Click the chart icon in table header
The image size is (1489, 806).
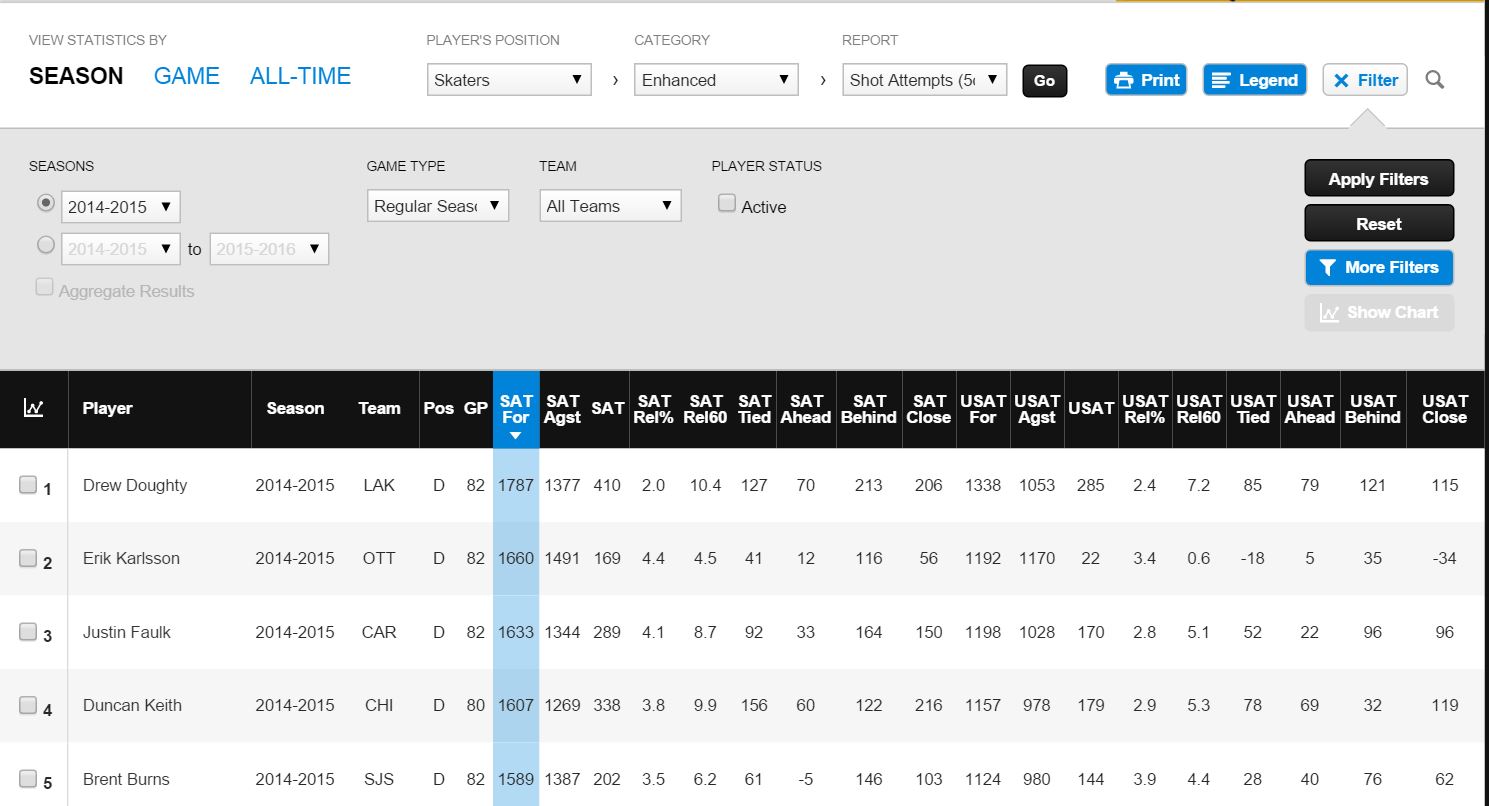click(33, 408)
